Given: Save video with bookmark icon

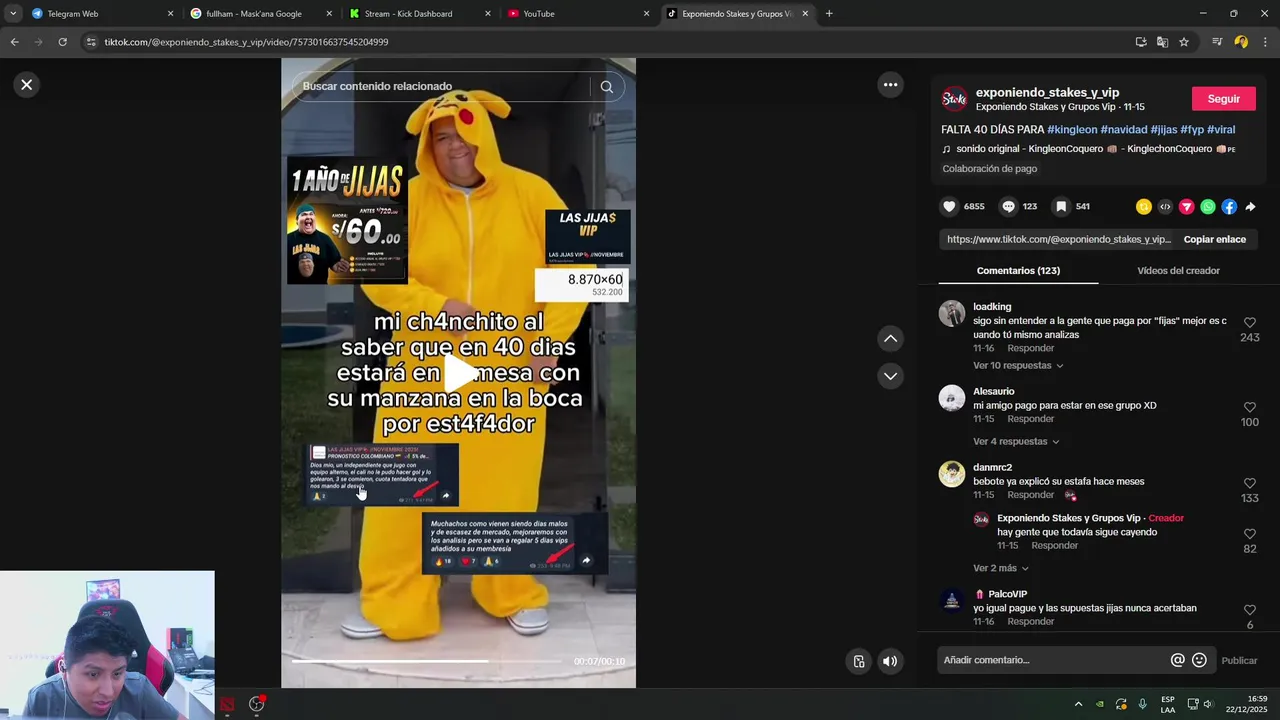Looking at the screenshot, I should point(1061,207).
